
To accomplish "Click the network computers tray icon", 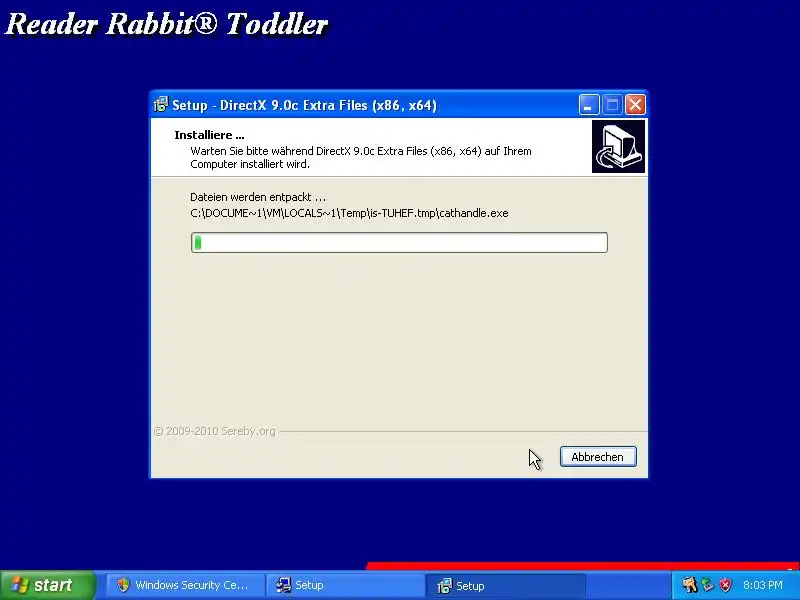I will tap(708, 585).
